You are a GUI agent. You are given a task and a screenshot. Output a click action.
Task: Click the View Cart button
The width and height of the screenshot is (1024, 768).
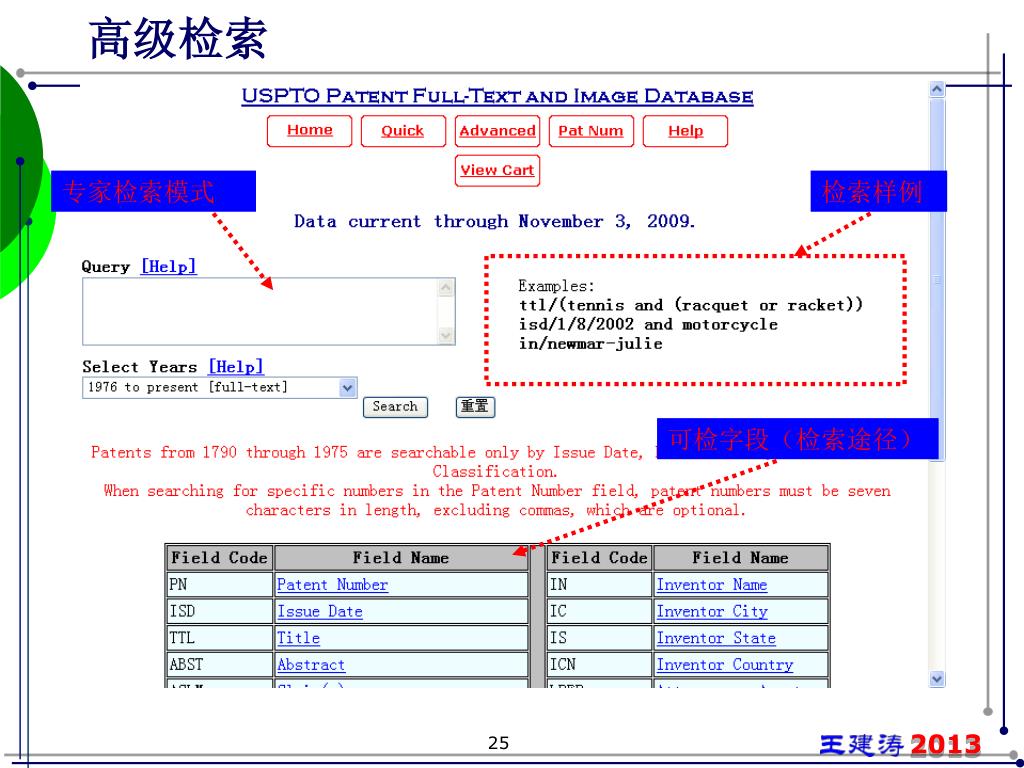pos(497,170)
